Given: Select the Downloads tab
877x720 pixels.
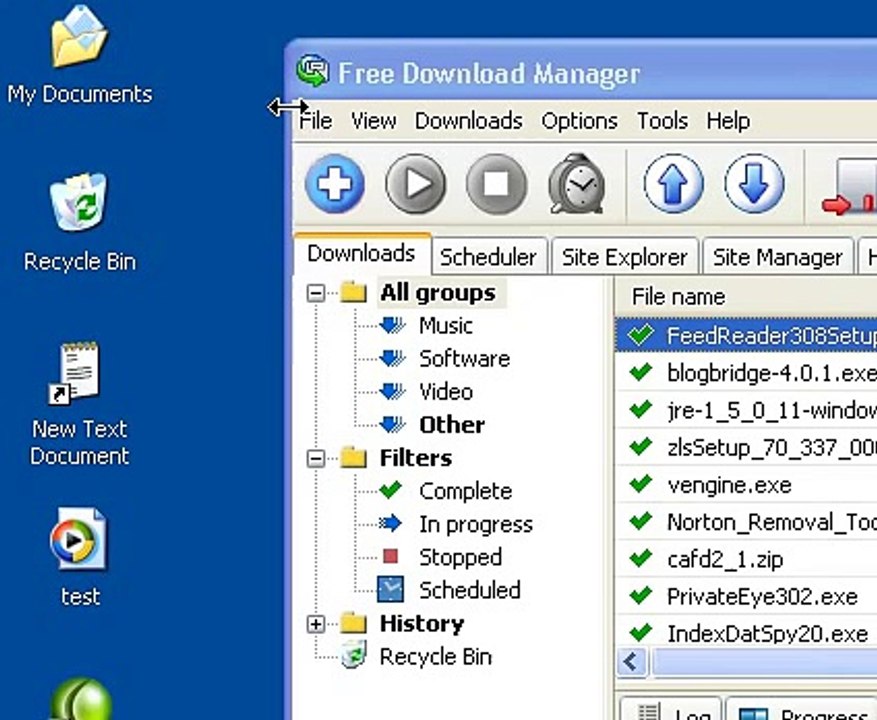Looking at the screenshot, I should pos(361,253).
